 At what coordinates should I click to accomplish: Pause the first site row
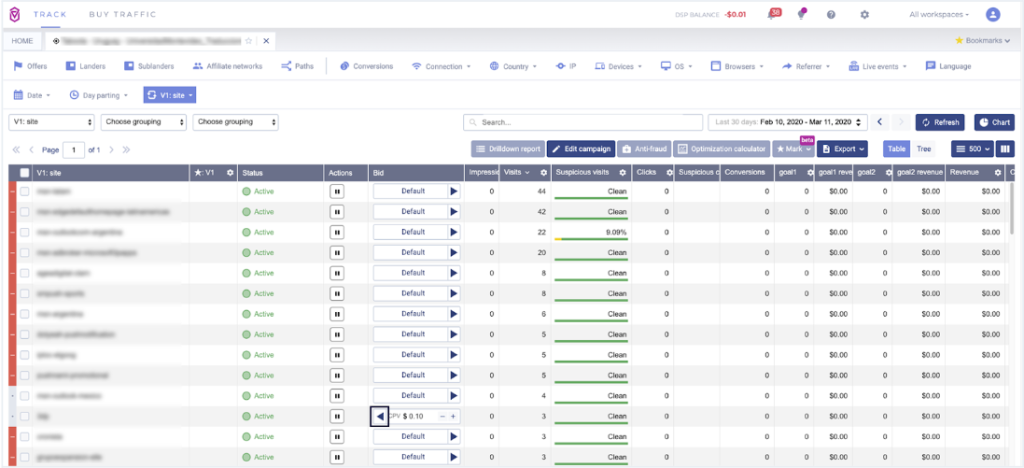coord(337,190)
